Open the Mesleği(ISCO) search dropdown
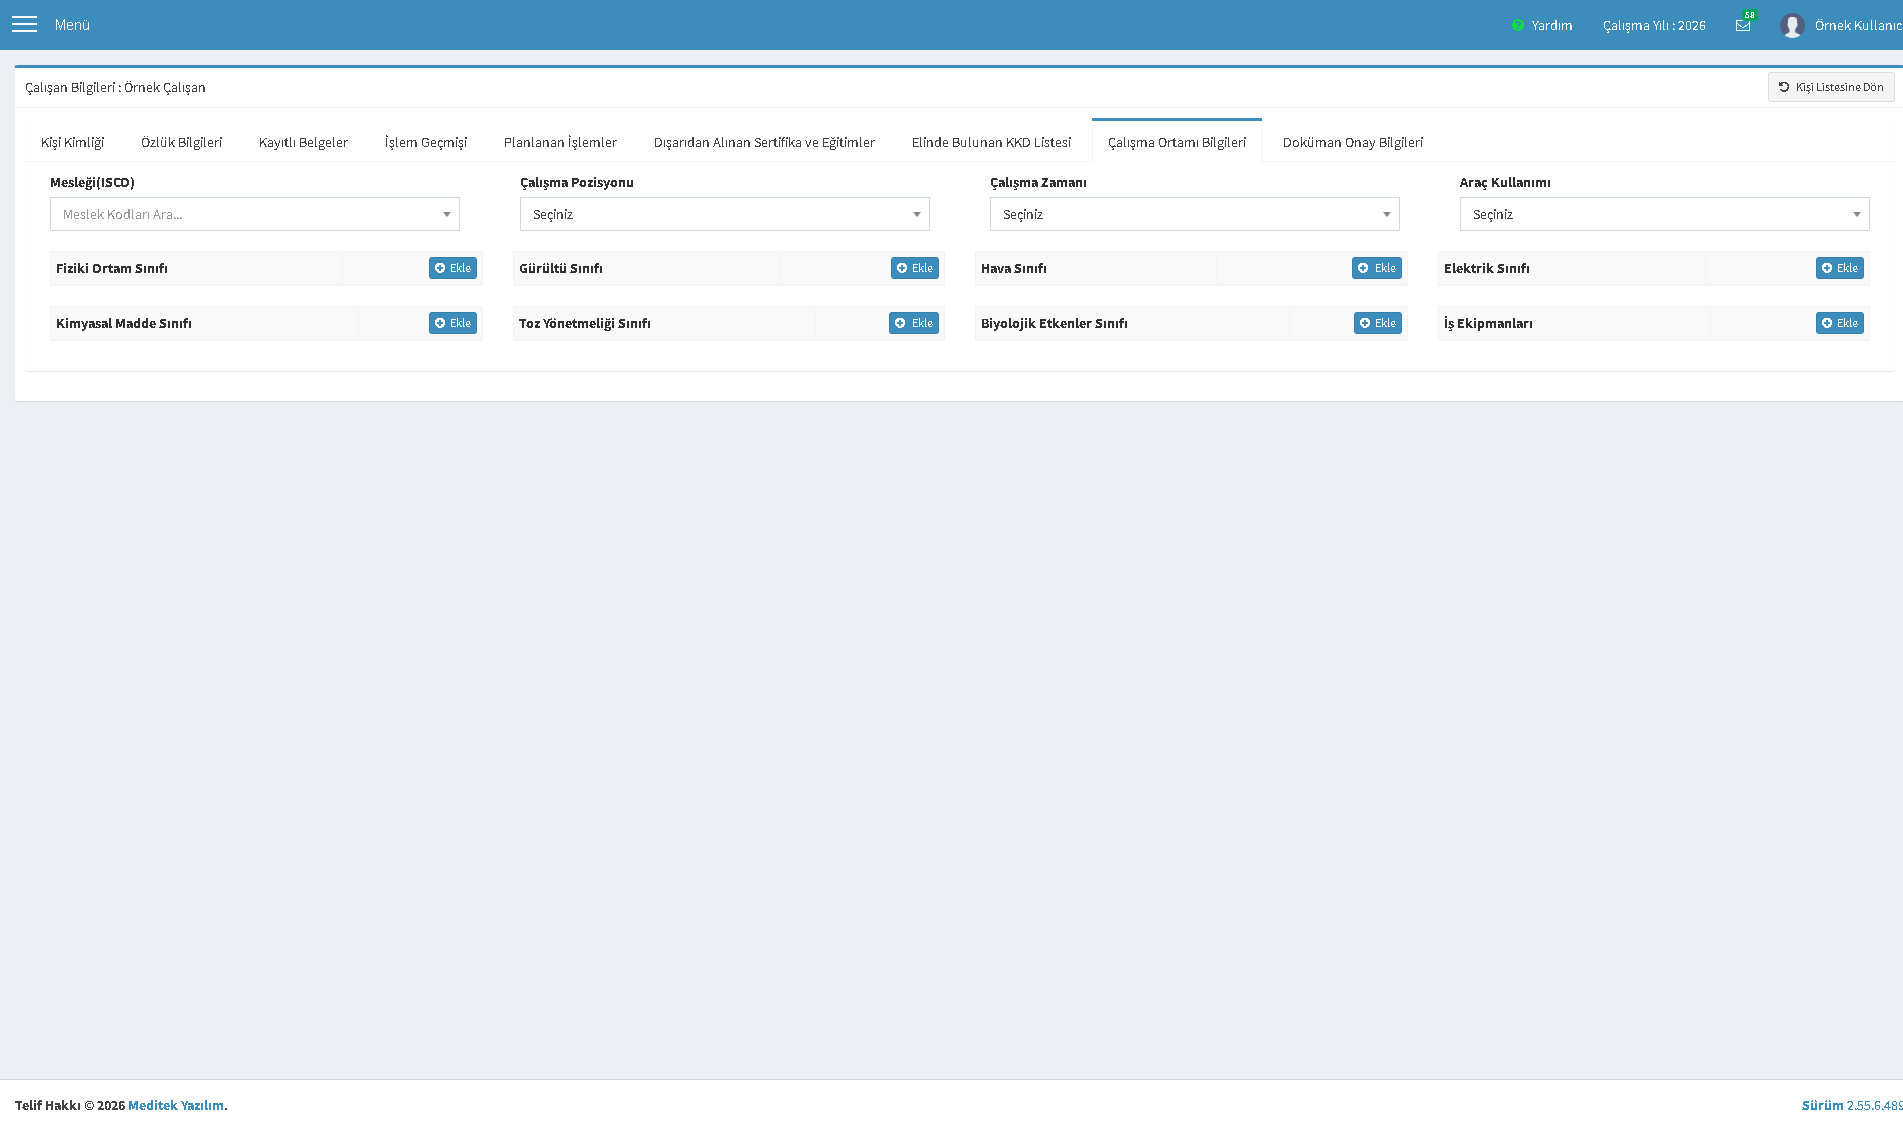The image size is (1903, 1130). point(255,214)
